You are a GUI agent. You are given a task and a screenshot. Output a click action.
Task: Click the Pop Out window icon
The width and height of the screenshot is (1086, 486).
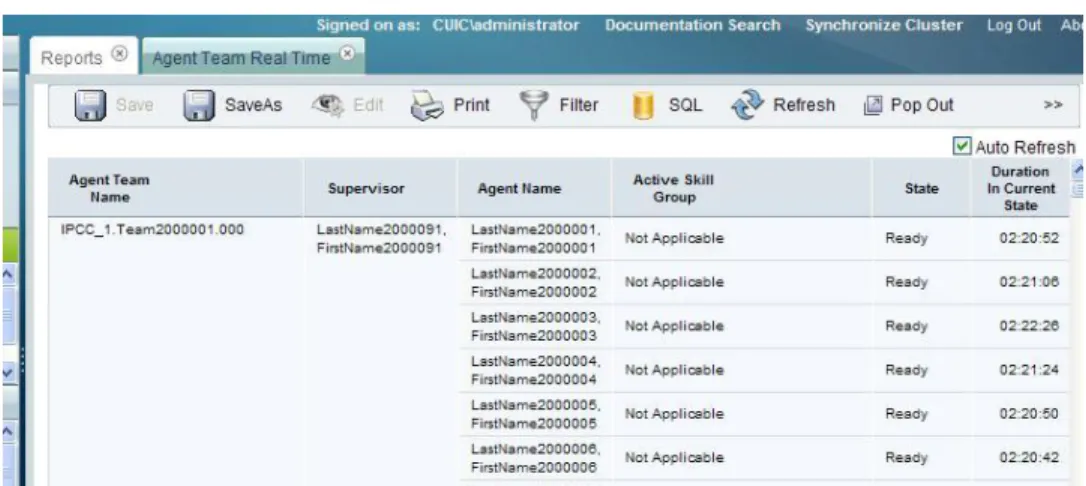[x=873, y=106]
